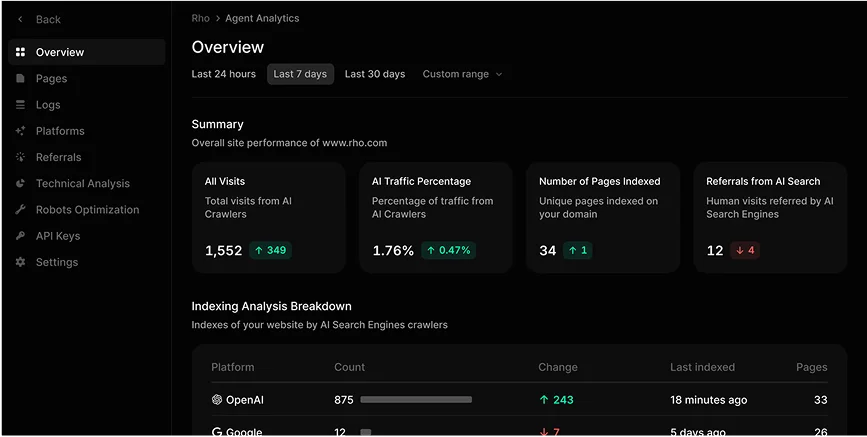Click the Referrals icon in sidebar
Viewport: 867px width, 437px height.
[20, 157]
